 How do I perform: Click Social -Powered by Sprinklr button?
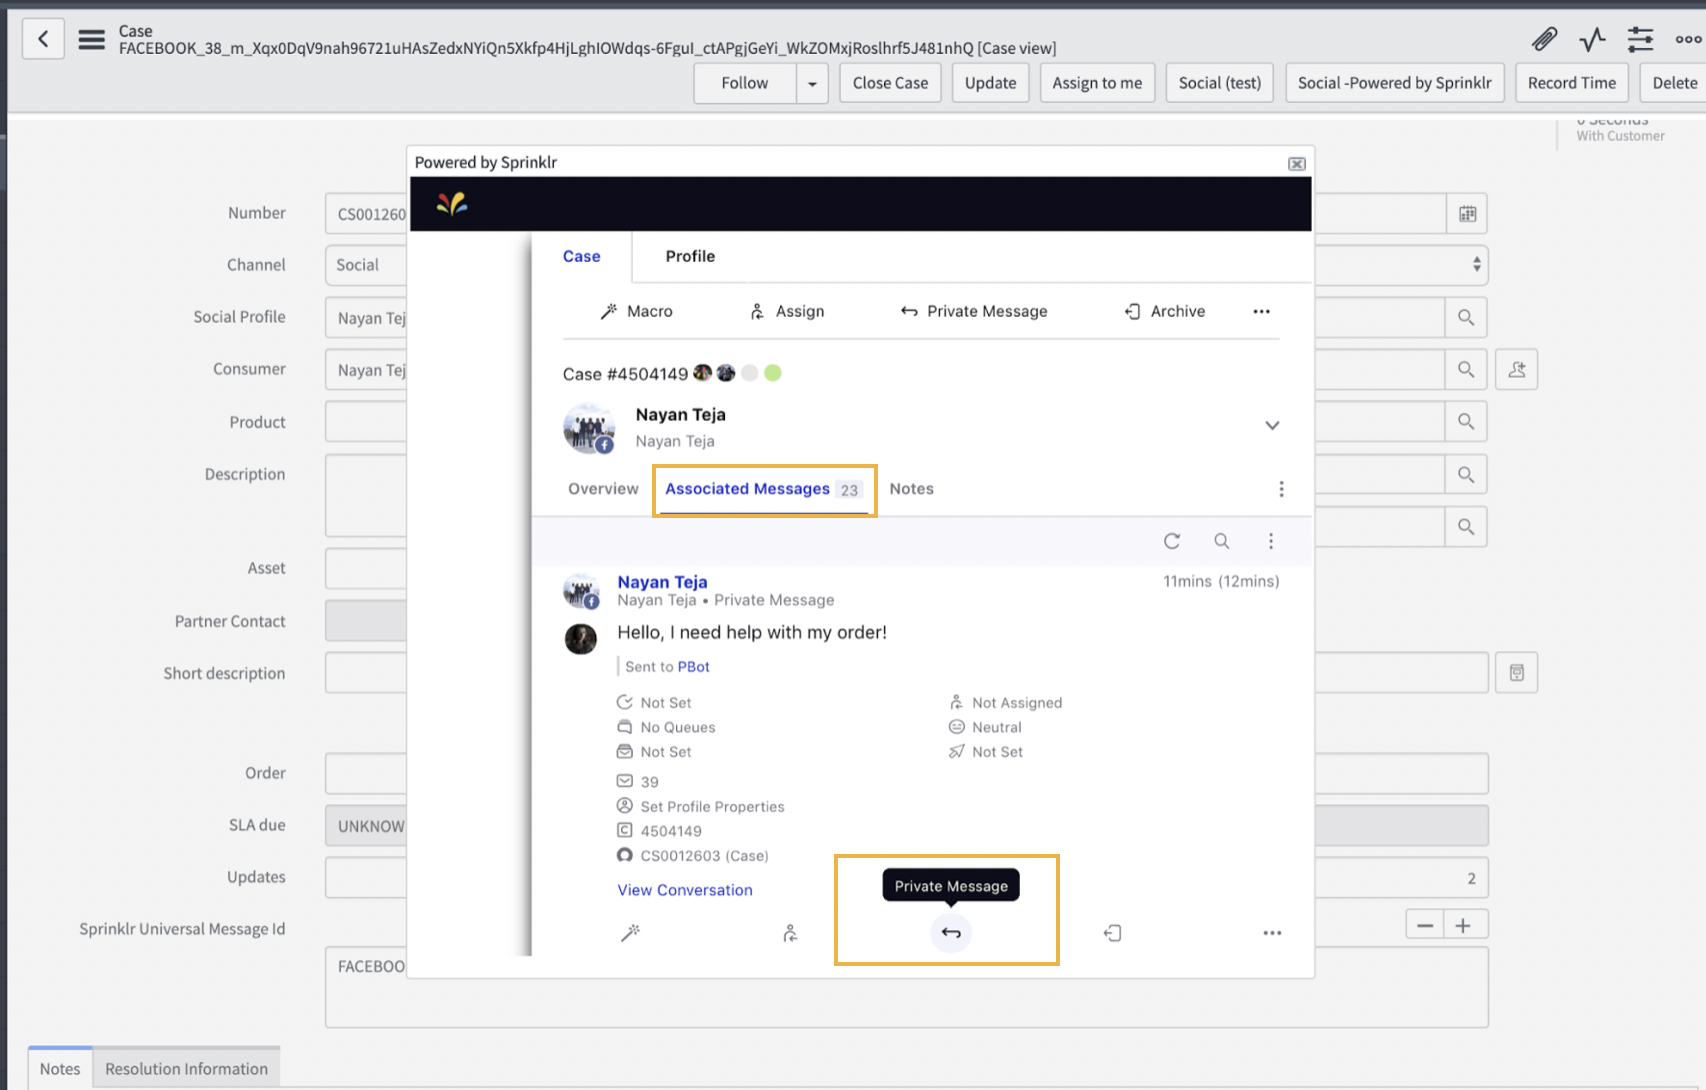click(x=1394, y=83)
